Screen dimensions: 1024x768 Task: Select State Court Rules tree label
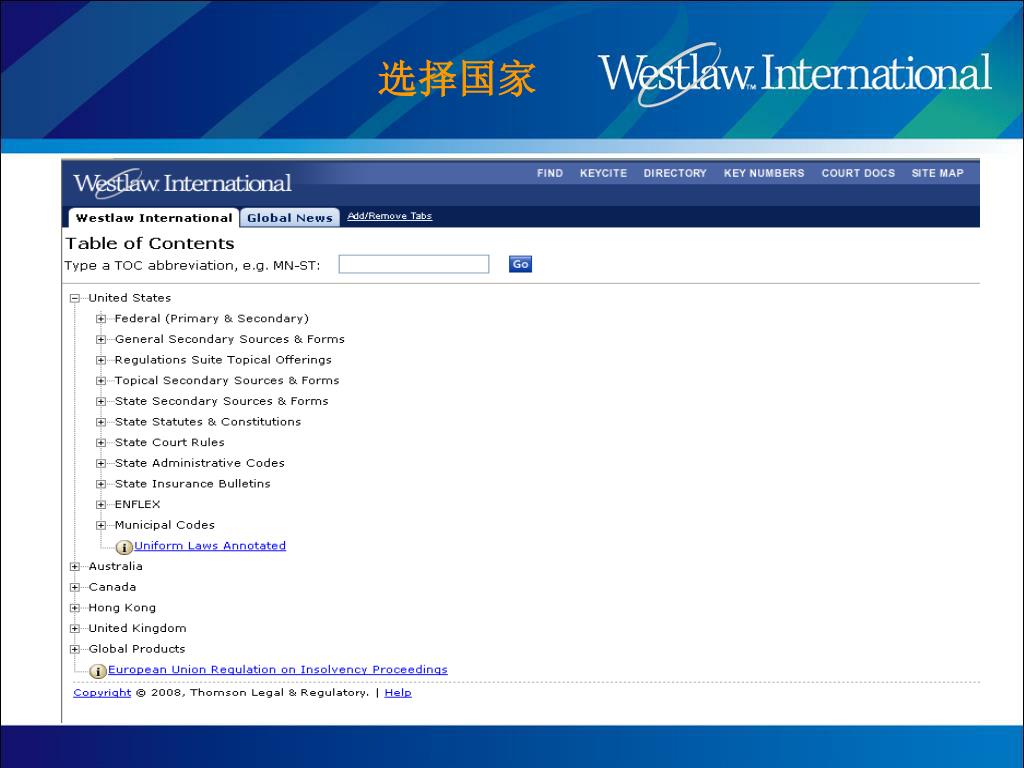click(x=170, y=443)
